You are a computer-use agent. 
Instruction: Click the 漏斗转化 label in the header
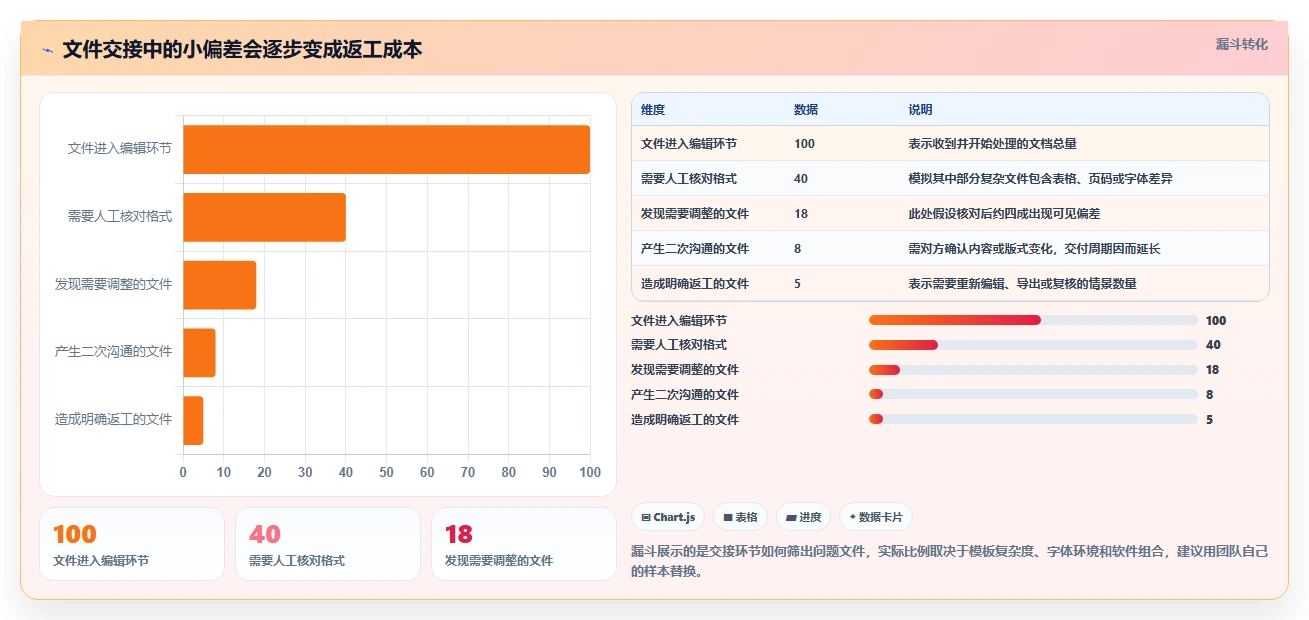1241,45
